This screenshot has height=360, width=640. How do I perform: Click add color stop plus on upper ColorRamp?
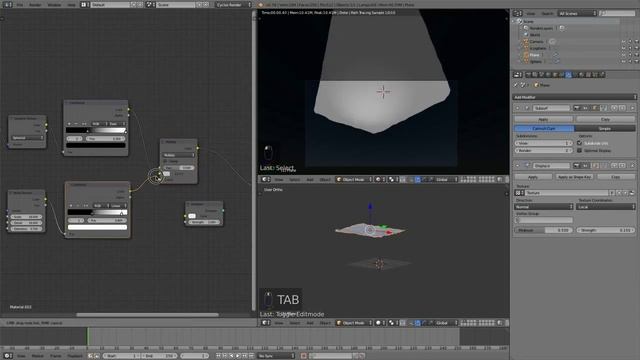point(69,124)
